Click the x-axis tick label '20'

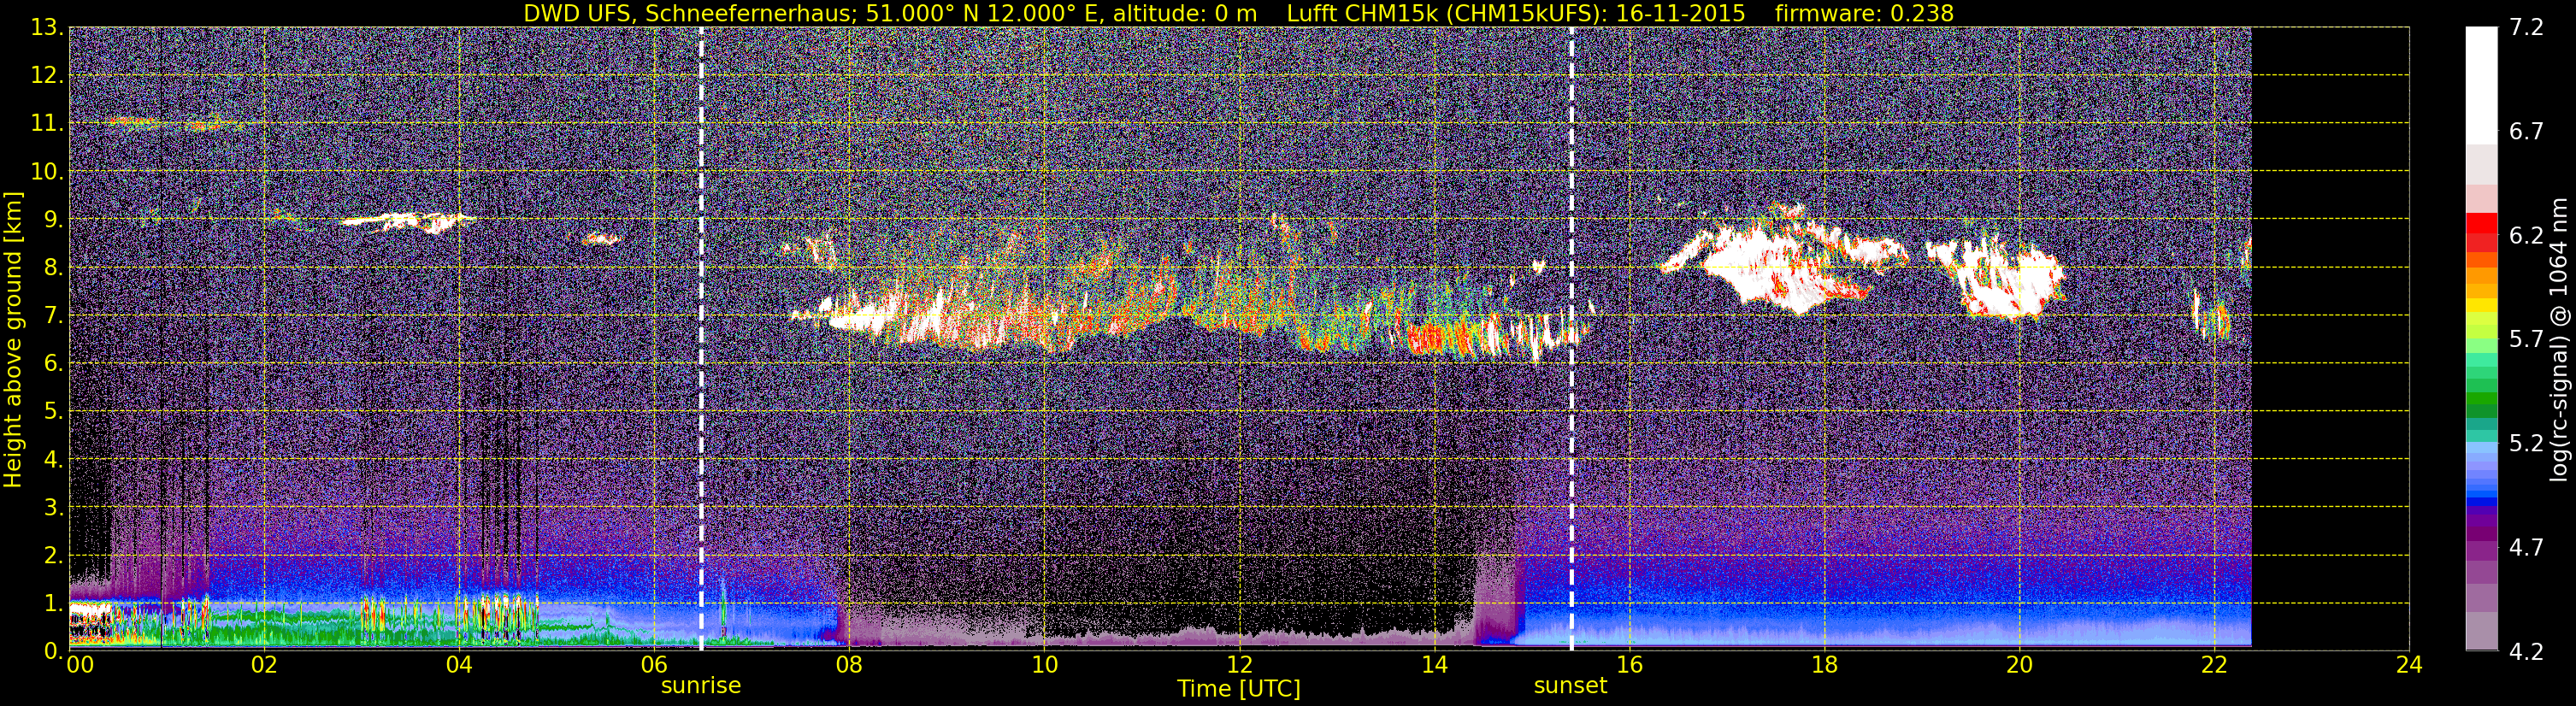pos(2019,665)
